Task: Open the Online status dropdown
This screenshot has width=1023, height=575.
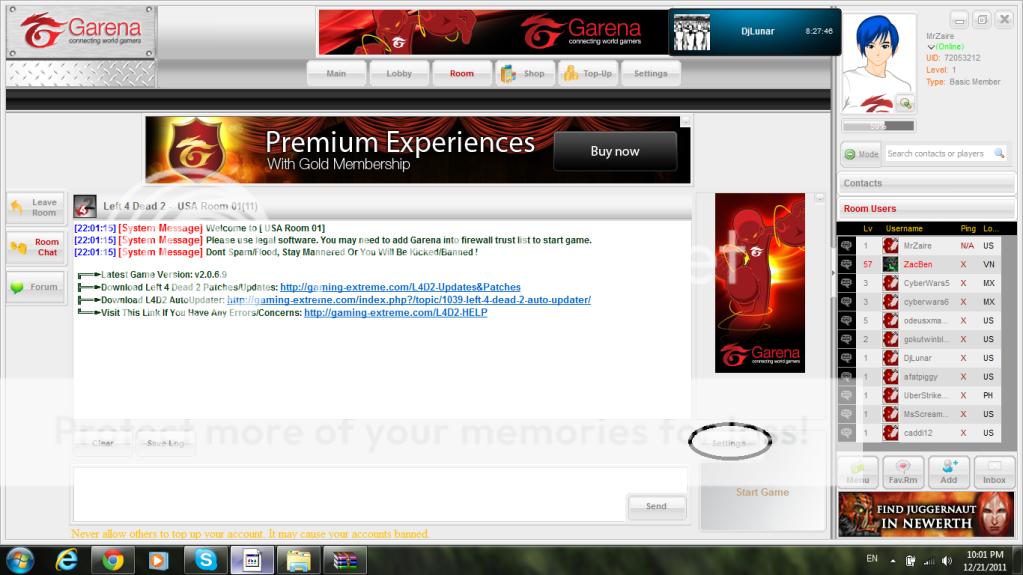Action: click(x=931, y=47)
